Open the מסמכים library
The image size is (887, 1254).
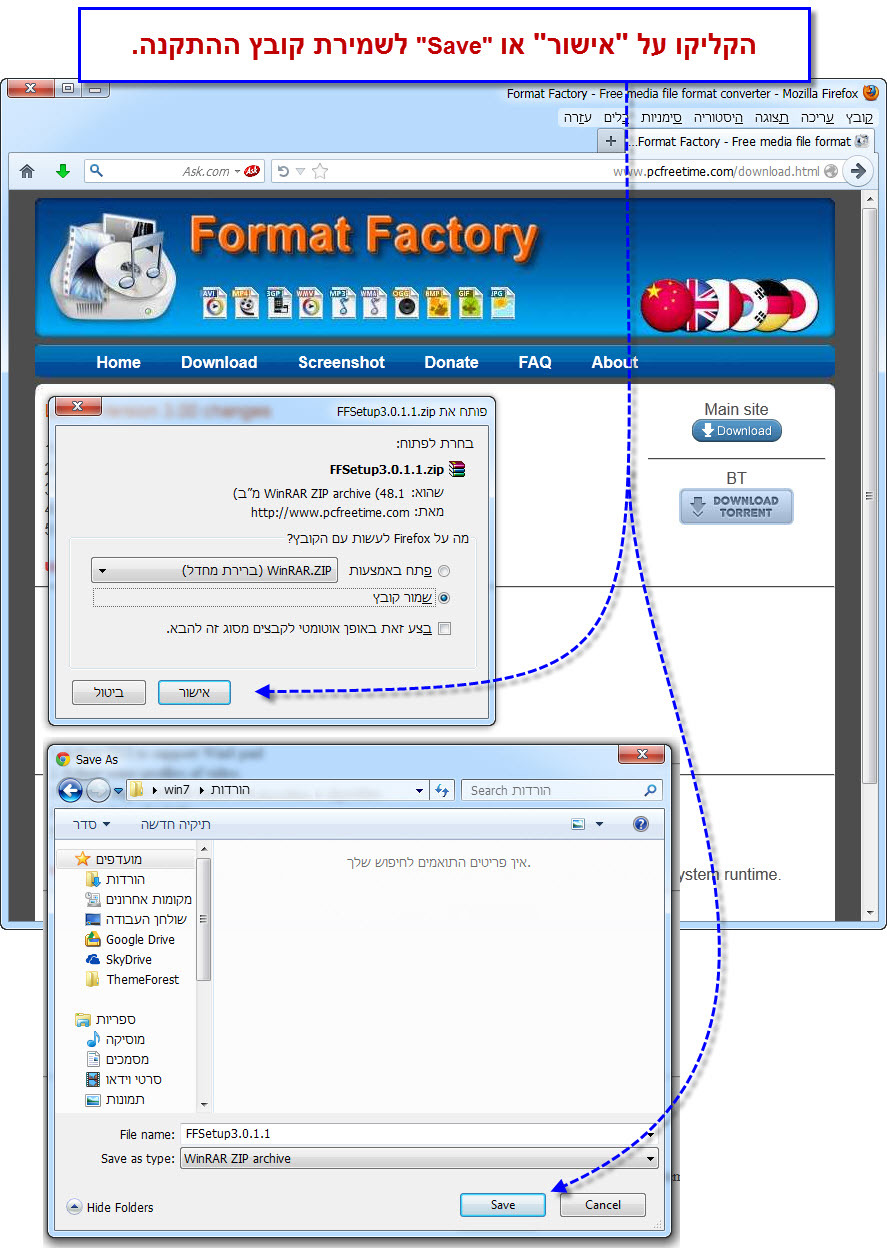117,1059
